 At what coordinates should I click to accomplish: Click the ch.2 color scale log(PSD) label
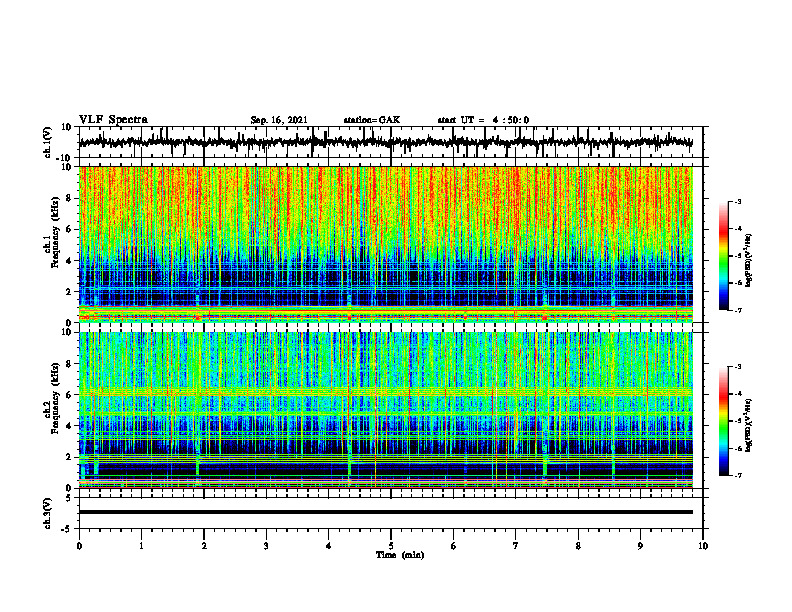coord(749,426)
